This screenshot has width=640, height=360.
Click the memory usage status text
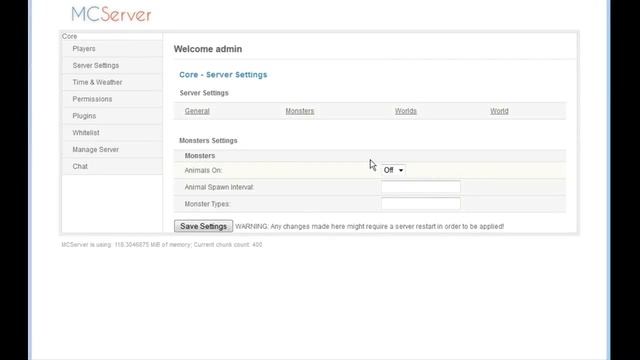click(x=162, y=244)
